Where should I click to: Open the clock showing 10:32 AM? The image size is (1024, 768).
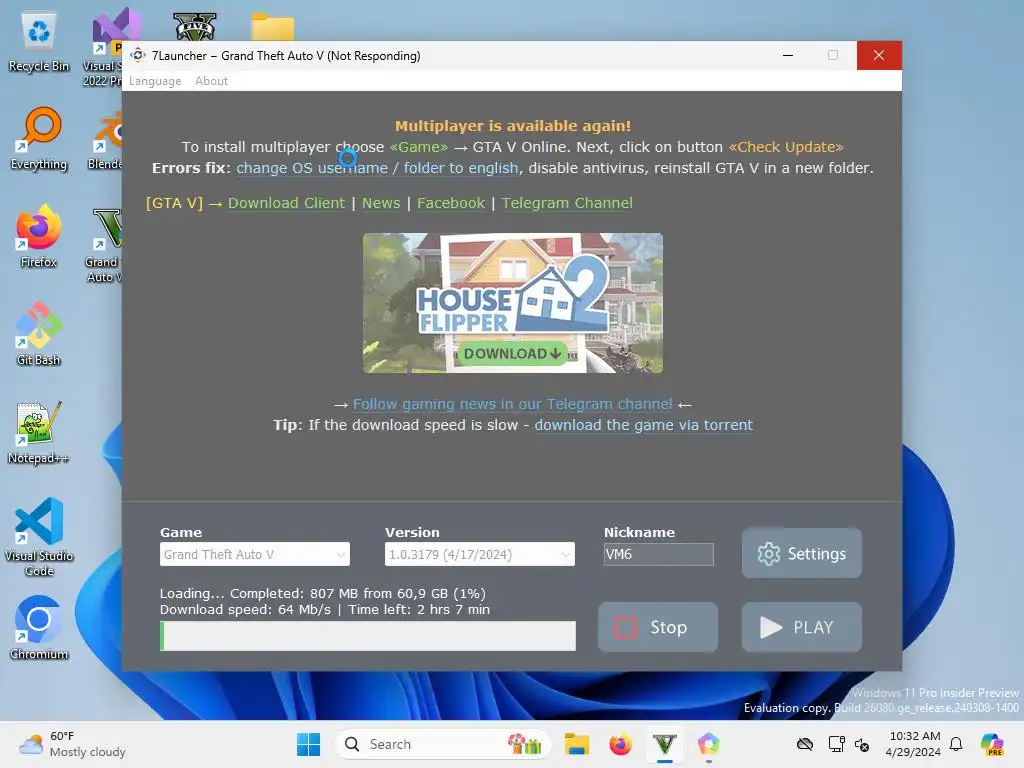914,744
